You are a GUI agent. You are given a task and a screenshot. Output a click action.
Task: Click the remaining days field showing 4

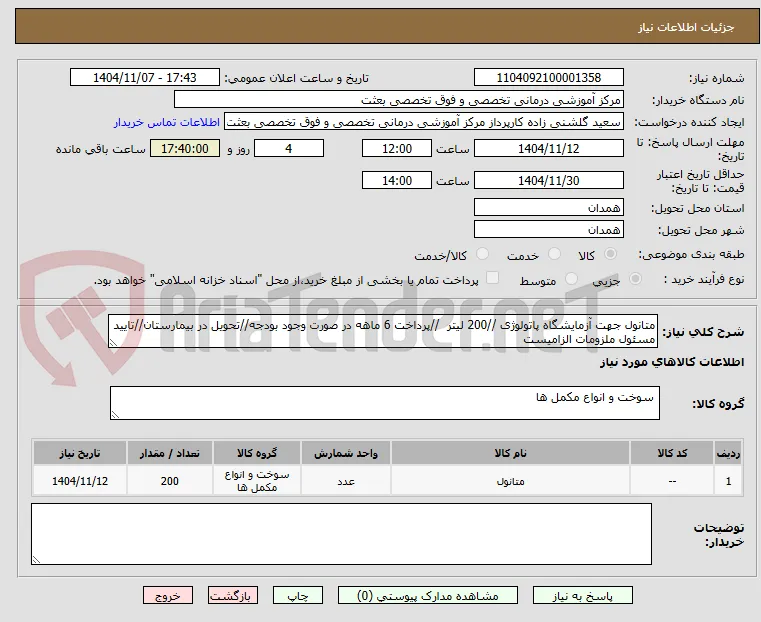point(289,148)
